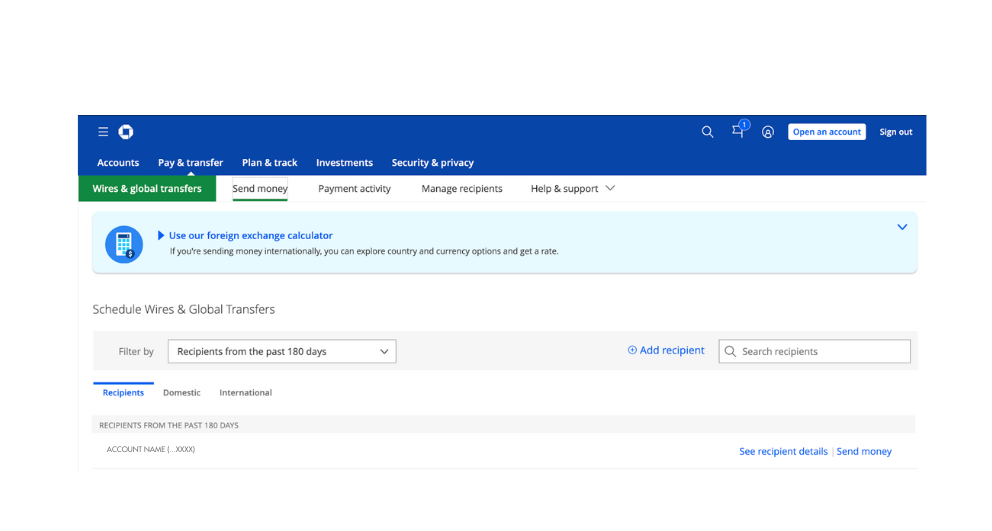This screenshot has height=531, width=992.
Task: Click the magnifier in Search recipients box
Action: [x=731, y=352]
